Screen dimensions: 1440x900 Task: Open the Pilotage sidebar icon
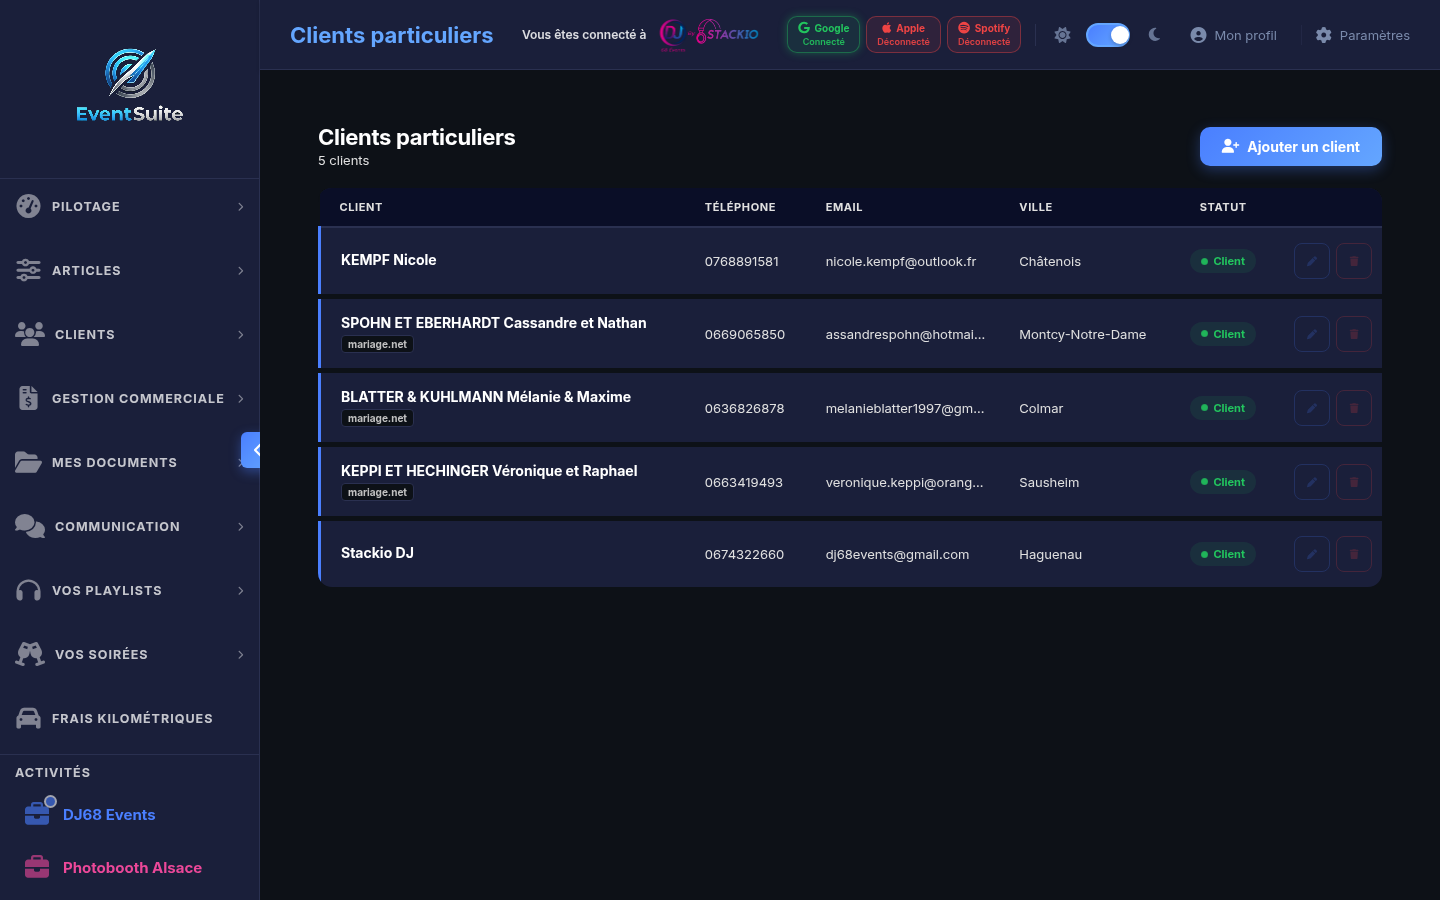pos(28,206)
